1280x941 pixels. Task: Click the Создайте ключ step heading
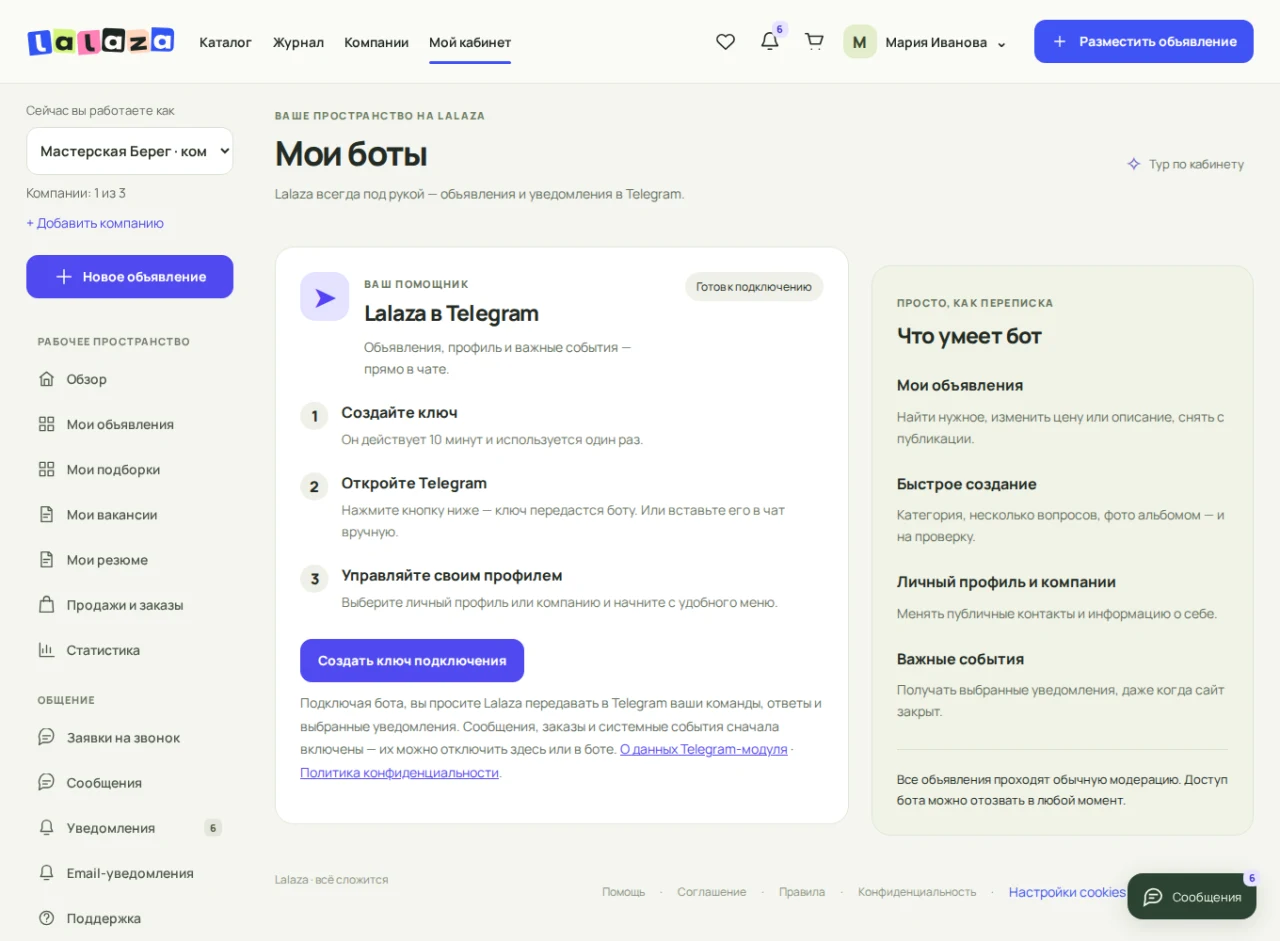click(399, 412)
